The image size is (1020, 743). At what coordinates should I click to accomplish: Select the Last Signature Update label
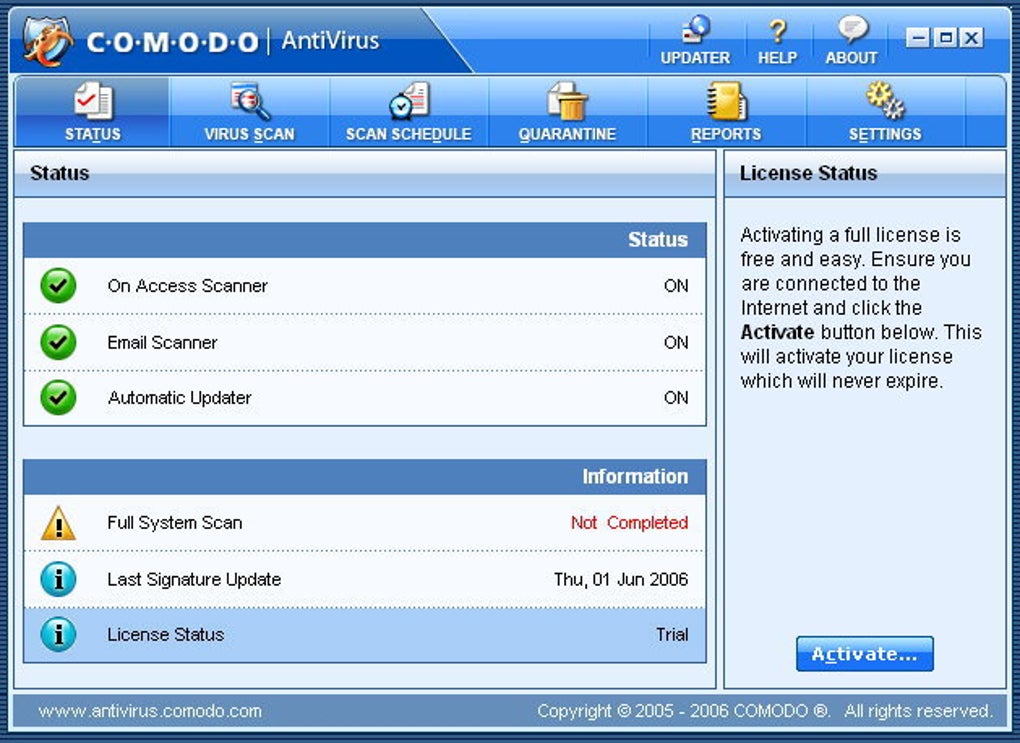coord(194,579)
